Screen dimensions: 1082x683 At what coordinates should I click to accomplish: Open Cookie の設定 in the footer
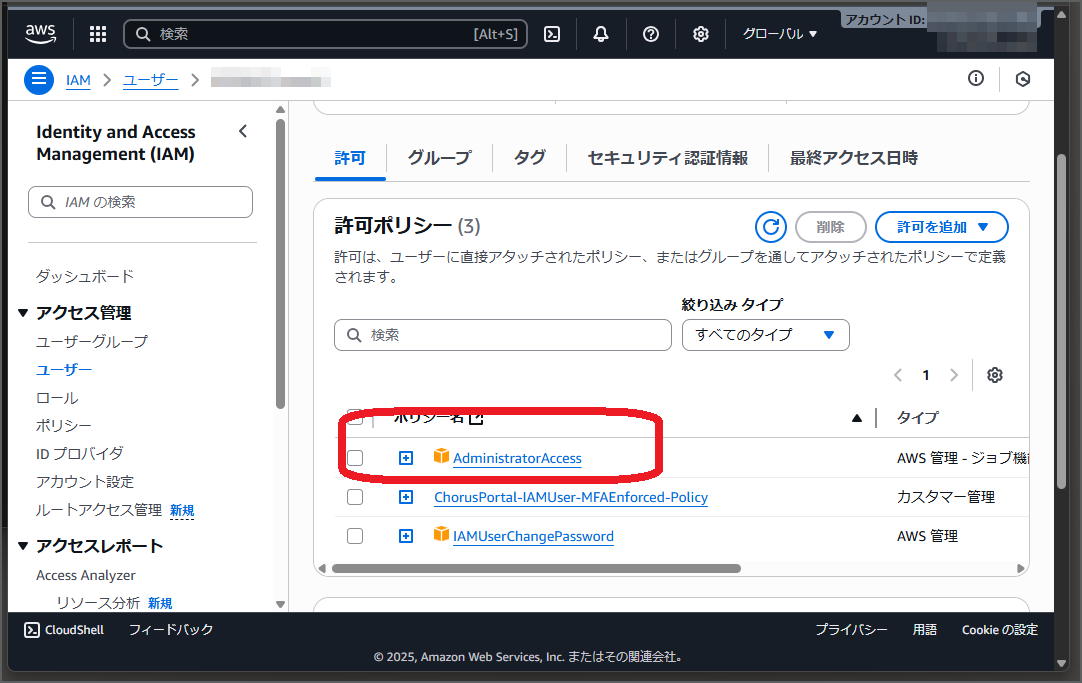pyautogui.click(x=999, y=630)
